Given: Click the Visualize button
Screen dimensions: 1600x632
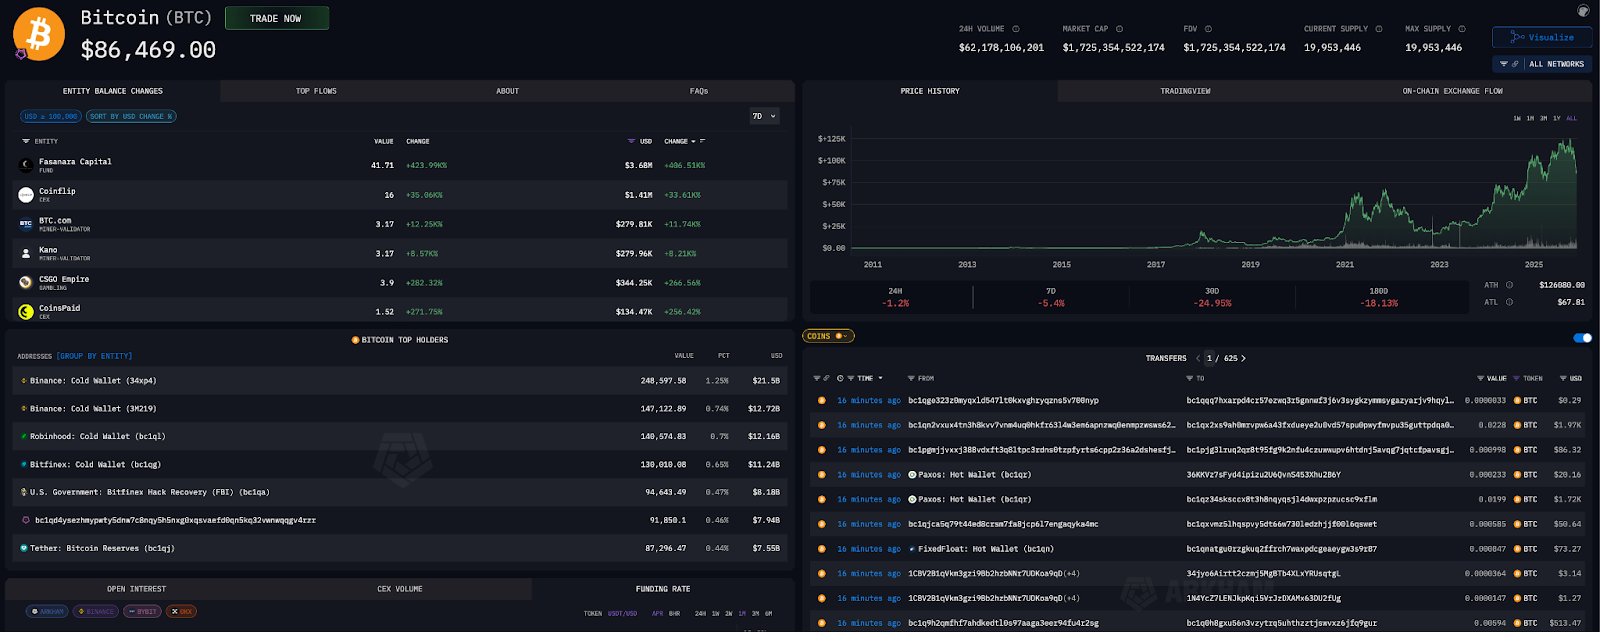Looking at the screenshot, I should pos(1542,37).
